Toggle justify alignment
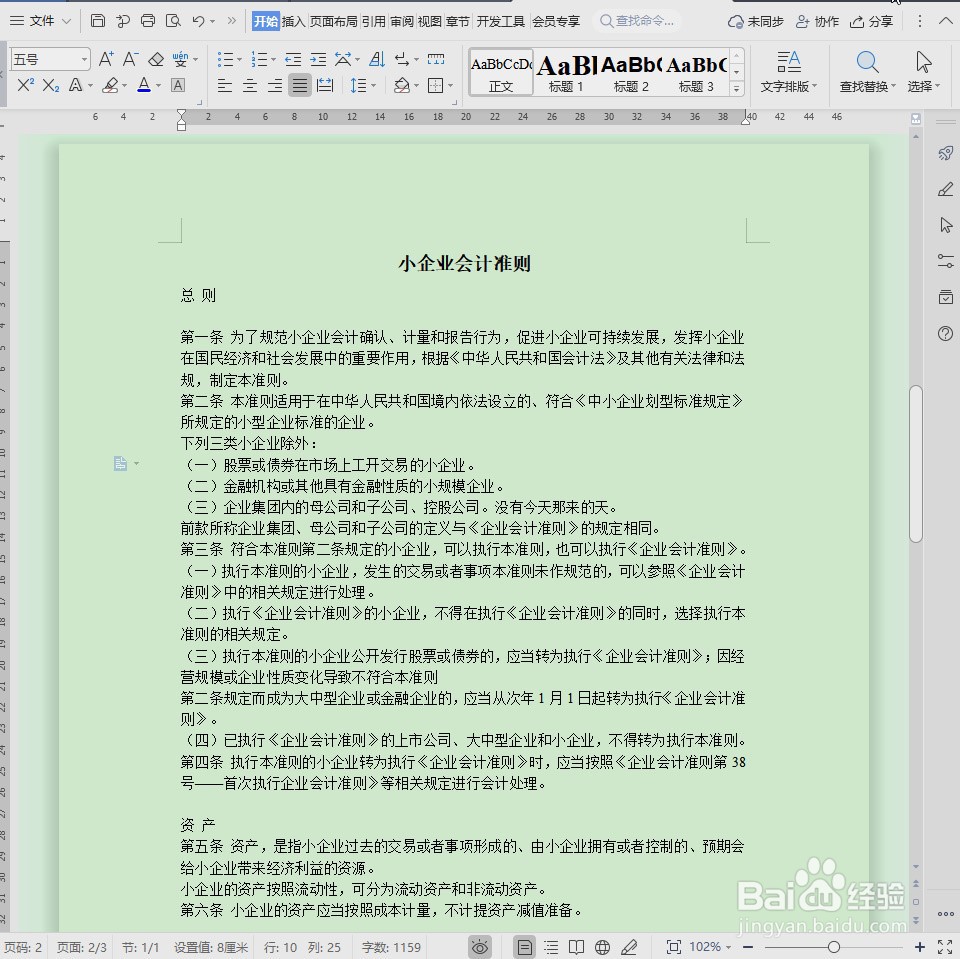The image size is (960, 959). point(300,85)
